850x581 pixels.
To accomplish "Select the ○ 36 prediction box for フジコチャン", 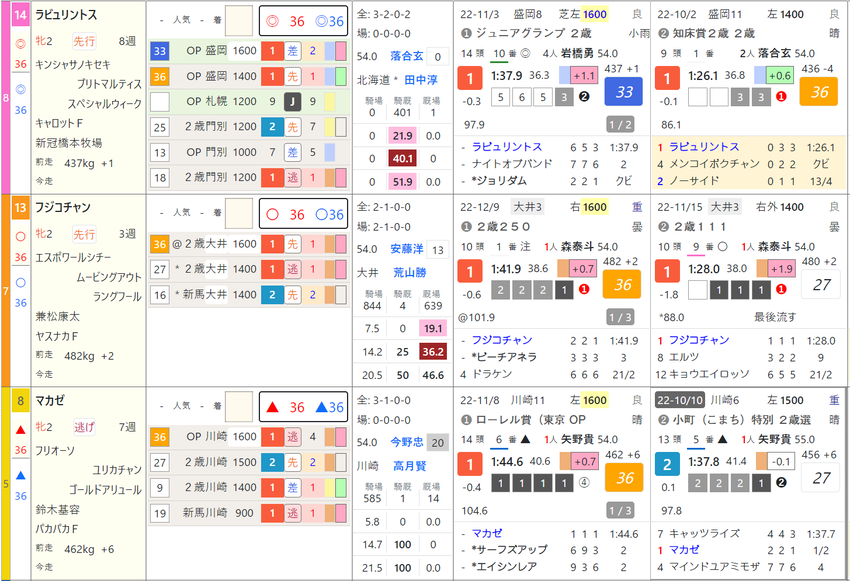I will coord(304,214).
